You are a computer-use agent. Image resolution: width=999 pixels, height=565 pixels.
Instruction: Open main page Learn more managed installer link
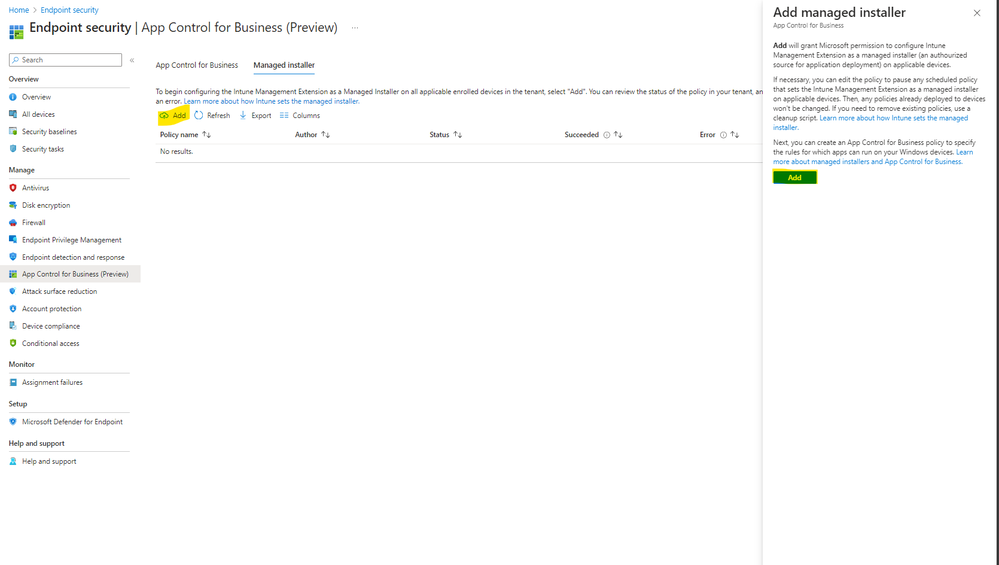pos(271,101)
